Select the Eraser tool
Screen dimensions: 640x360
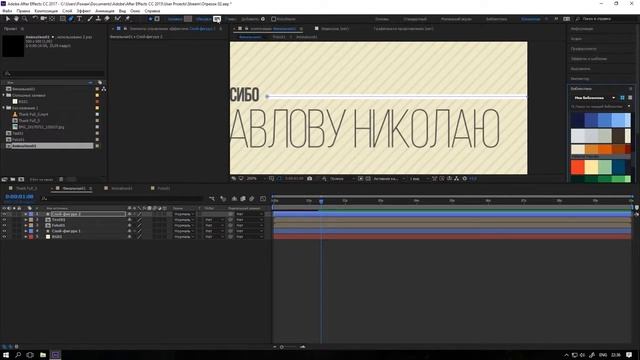[x=107, y=19]
